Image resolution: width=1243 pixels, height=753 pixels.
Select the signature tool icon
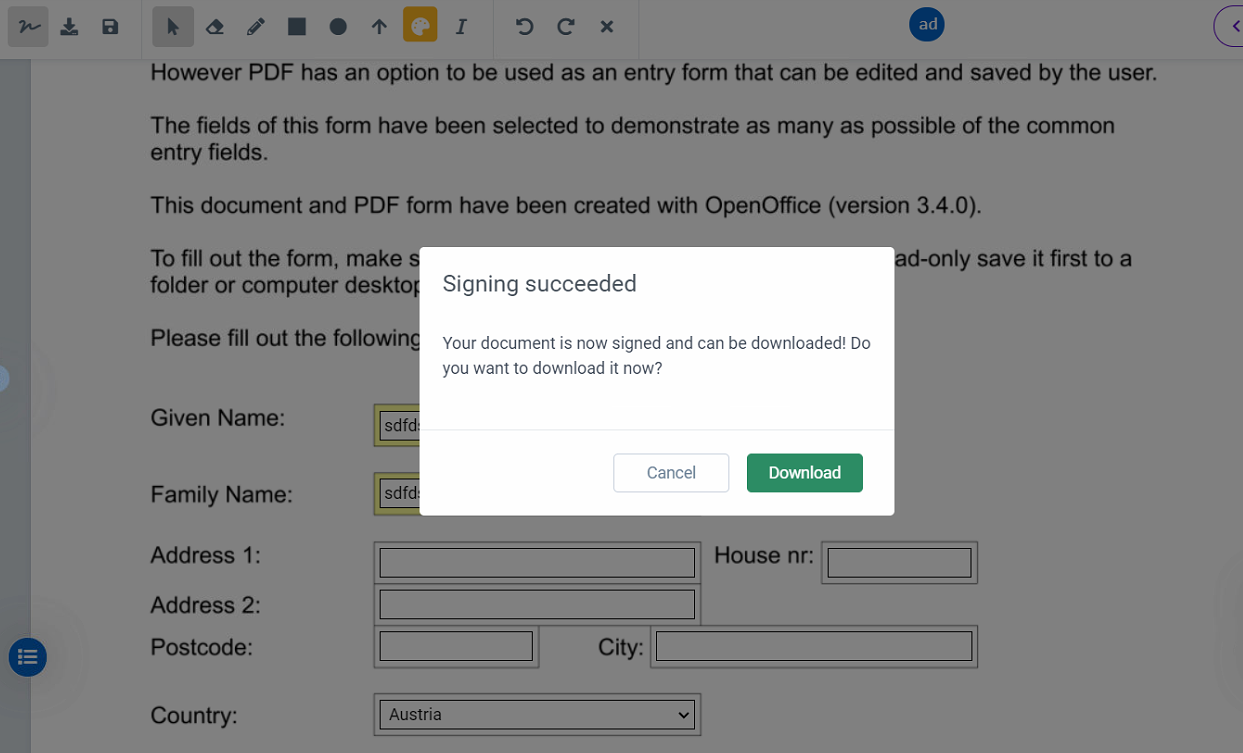pos(28,27)
